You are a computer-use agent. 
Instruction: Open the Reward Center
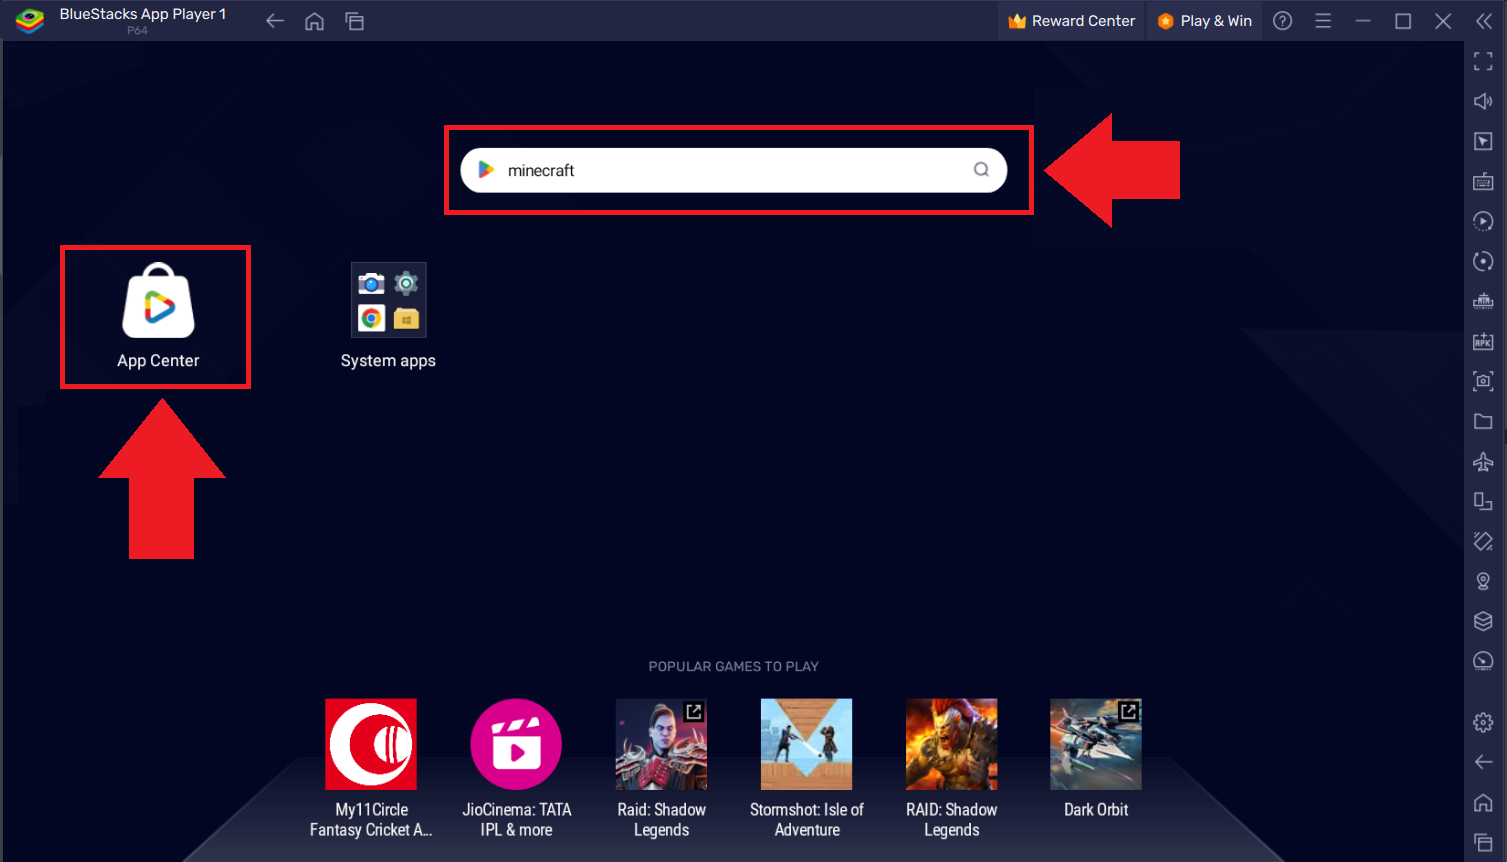[x=1071, y=21]
